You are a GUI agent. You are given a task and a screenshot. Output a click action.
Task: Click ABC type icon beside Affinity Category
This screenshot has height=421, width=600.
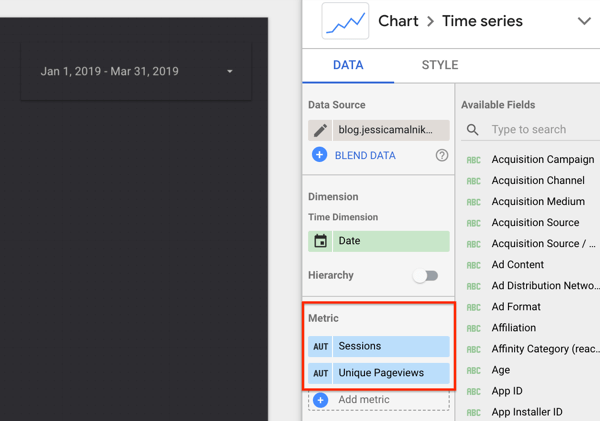click(x=473, y=349)
